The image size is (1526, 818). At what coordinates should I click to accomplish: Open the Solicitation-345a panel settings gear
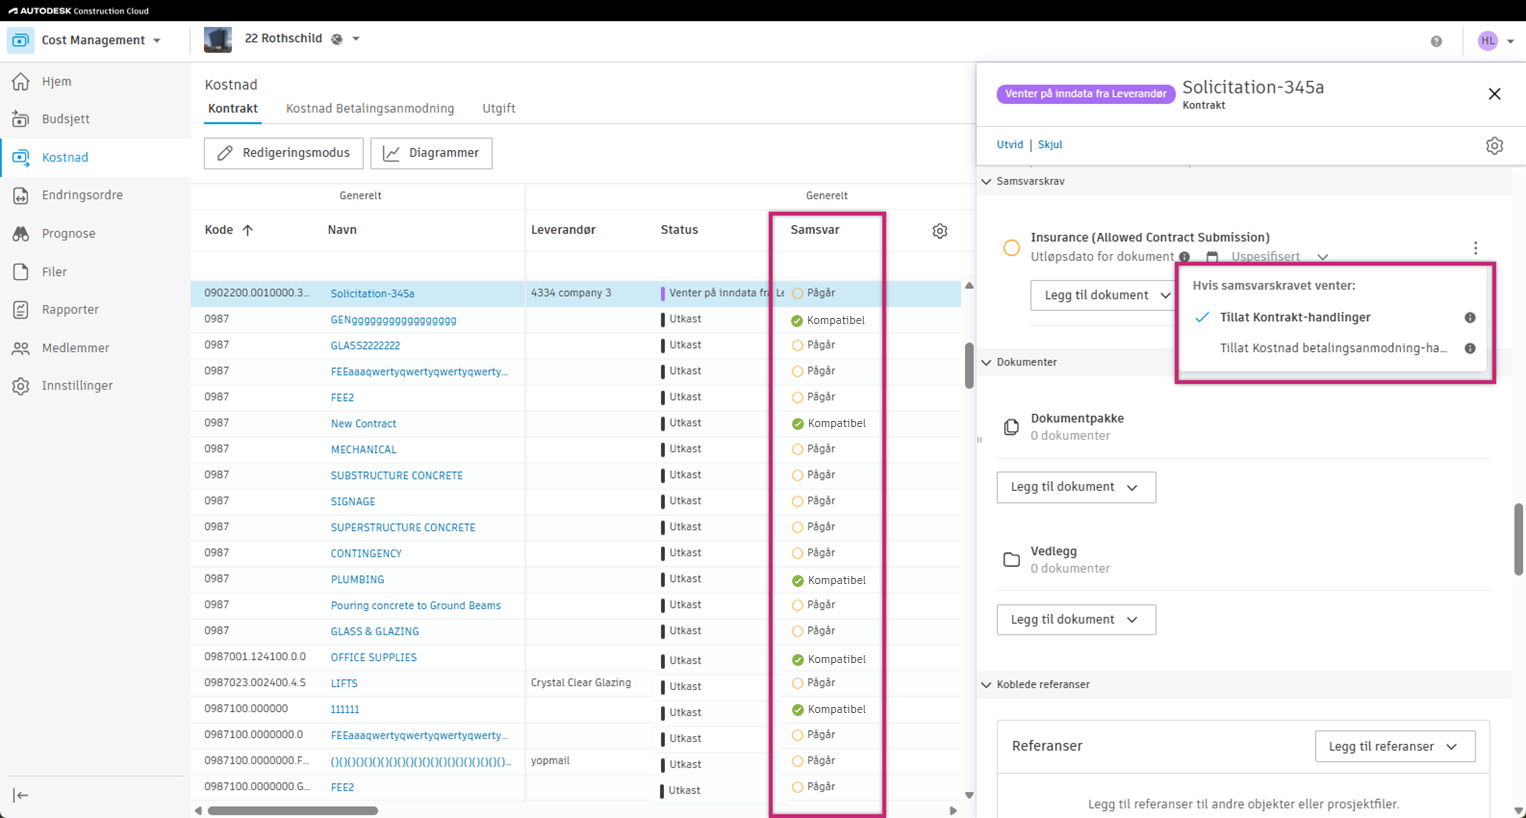(1494, 146)
